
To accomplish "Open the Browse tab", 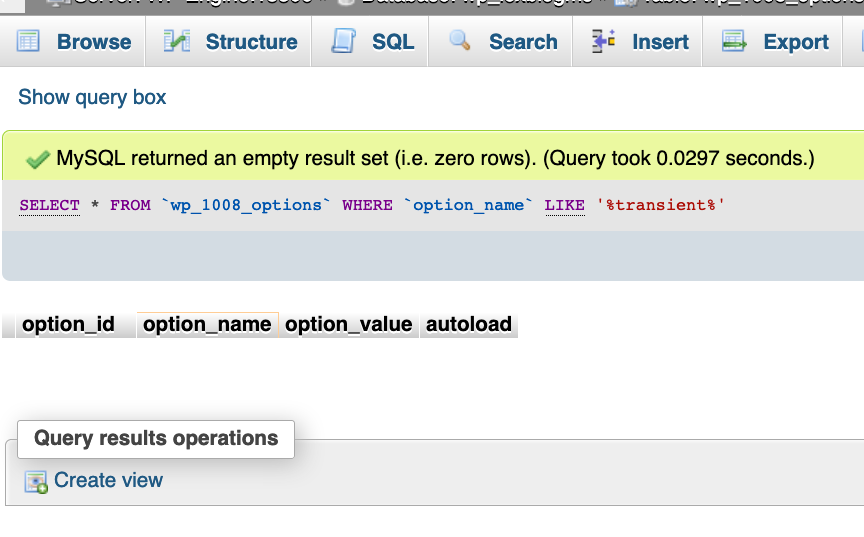I will coord(73,42).
